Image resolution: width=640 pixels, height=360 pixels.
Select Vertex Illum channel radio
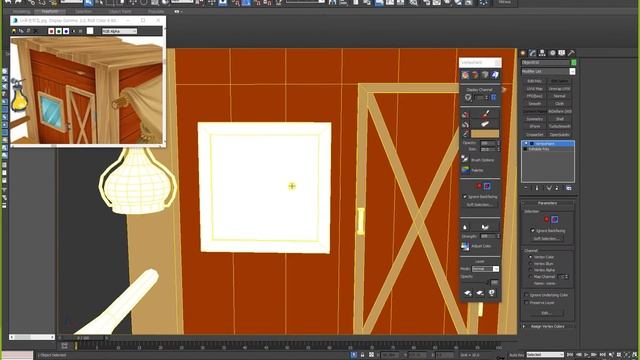(x=531, y=264)
